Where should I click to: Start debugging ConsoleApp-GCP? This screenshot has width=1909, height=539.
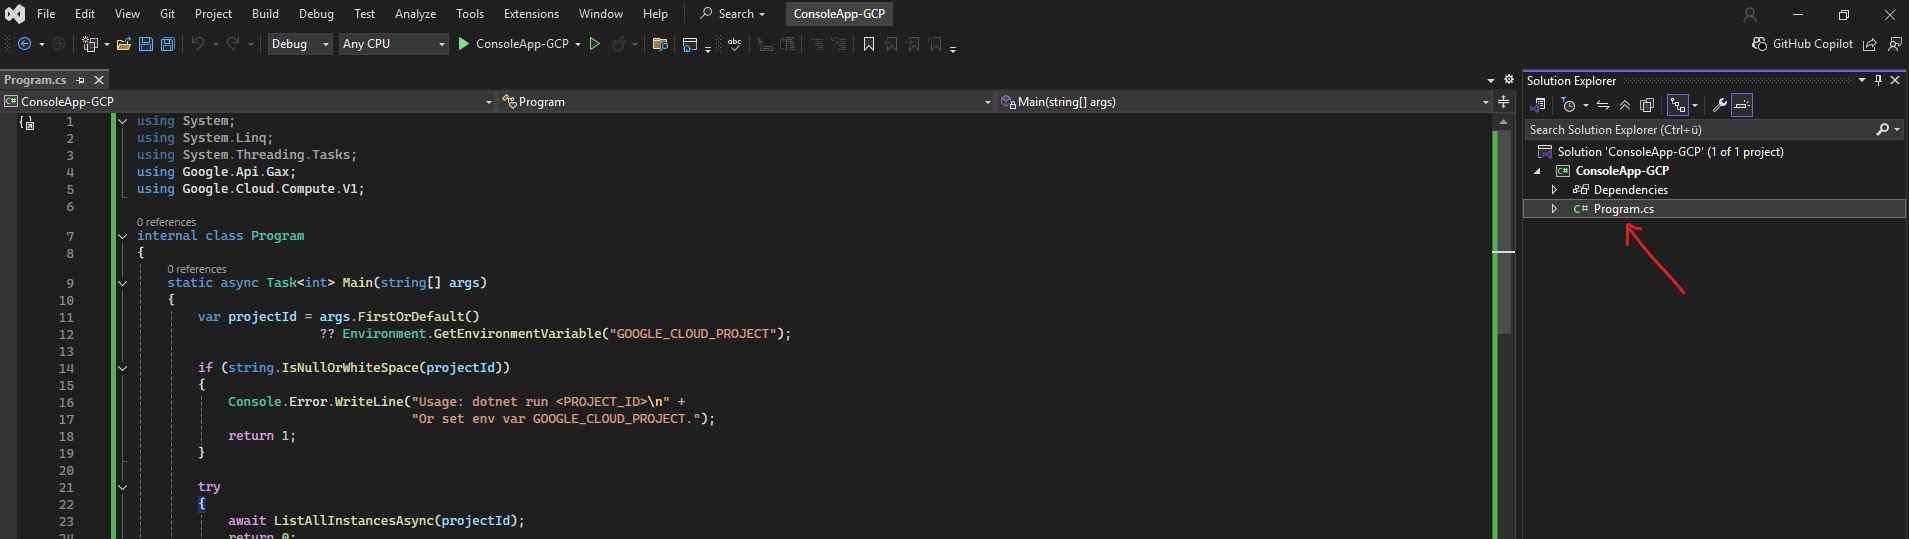tap(513, 44)
